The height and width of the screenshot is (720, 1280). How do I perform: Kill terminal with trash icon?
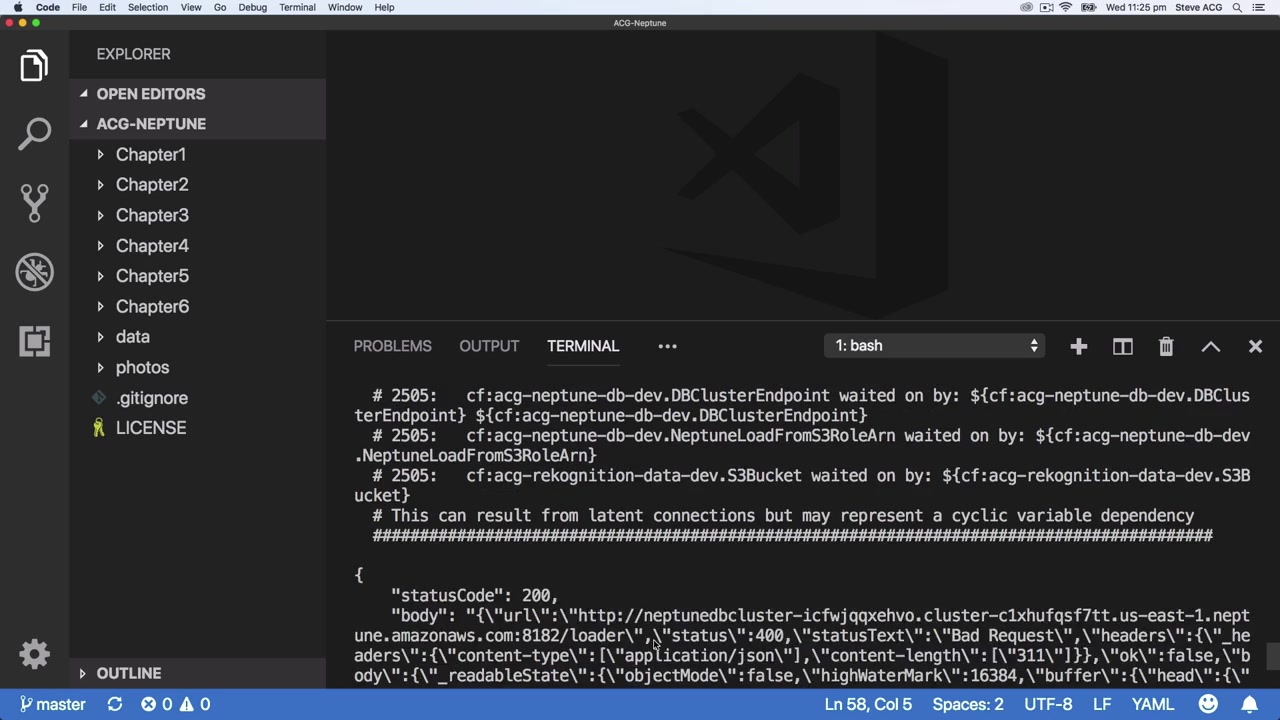pos(1166,346)
